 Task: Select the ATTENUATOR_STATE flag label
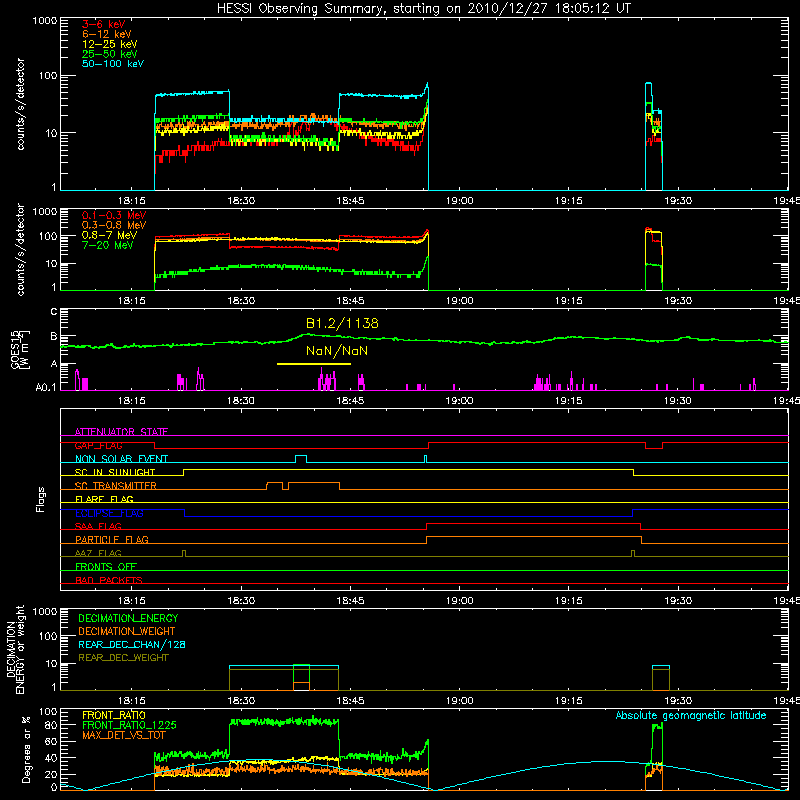[121, 432]
